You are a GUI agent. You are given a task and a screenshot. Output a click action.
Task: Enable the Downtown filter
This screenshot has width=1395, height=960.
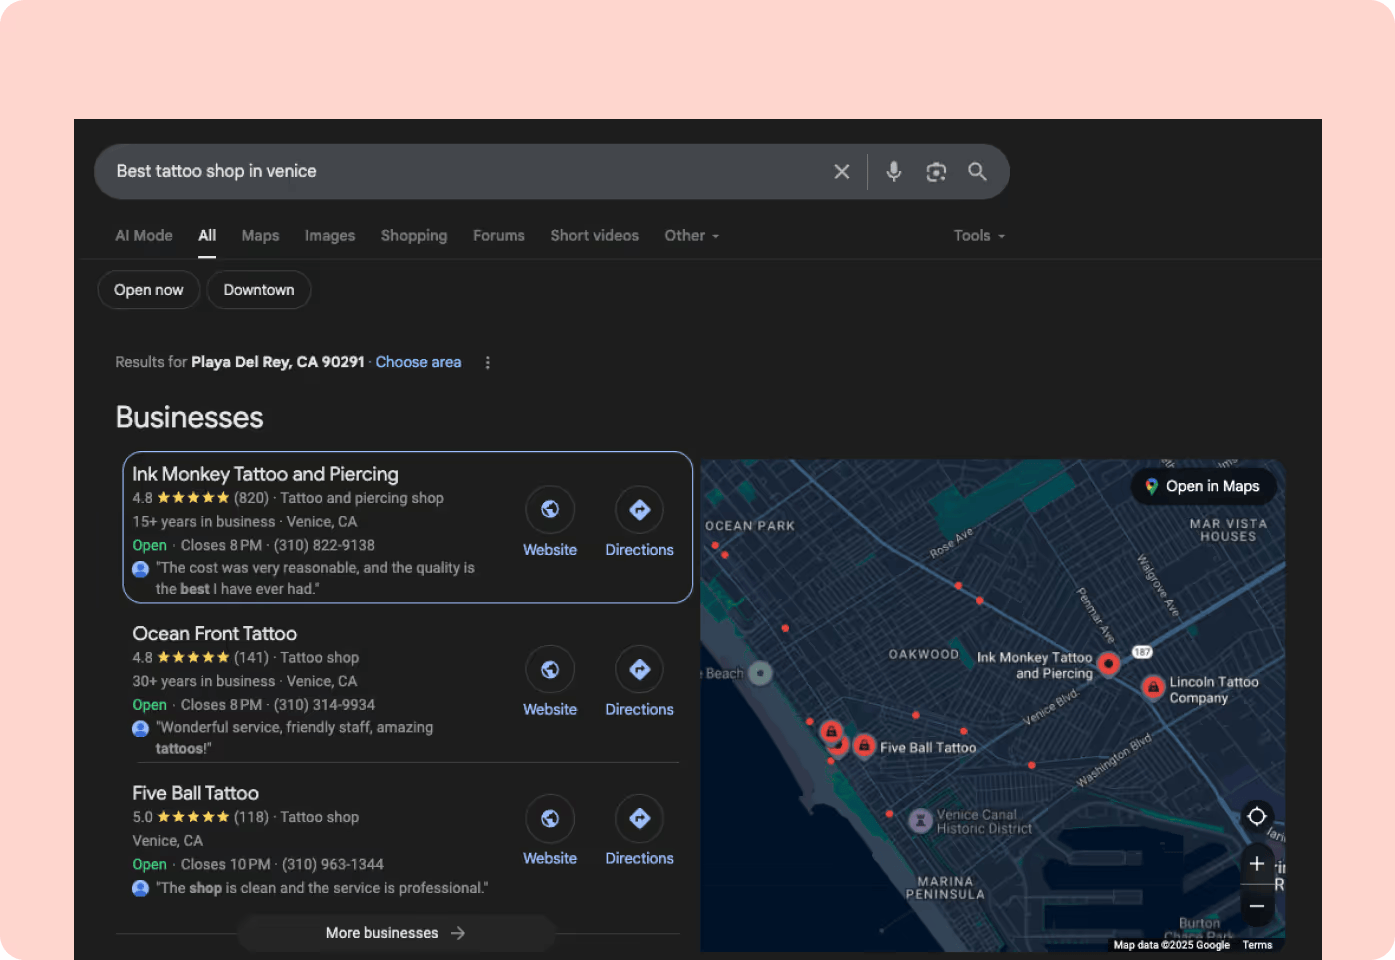(x=258, y=289)
